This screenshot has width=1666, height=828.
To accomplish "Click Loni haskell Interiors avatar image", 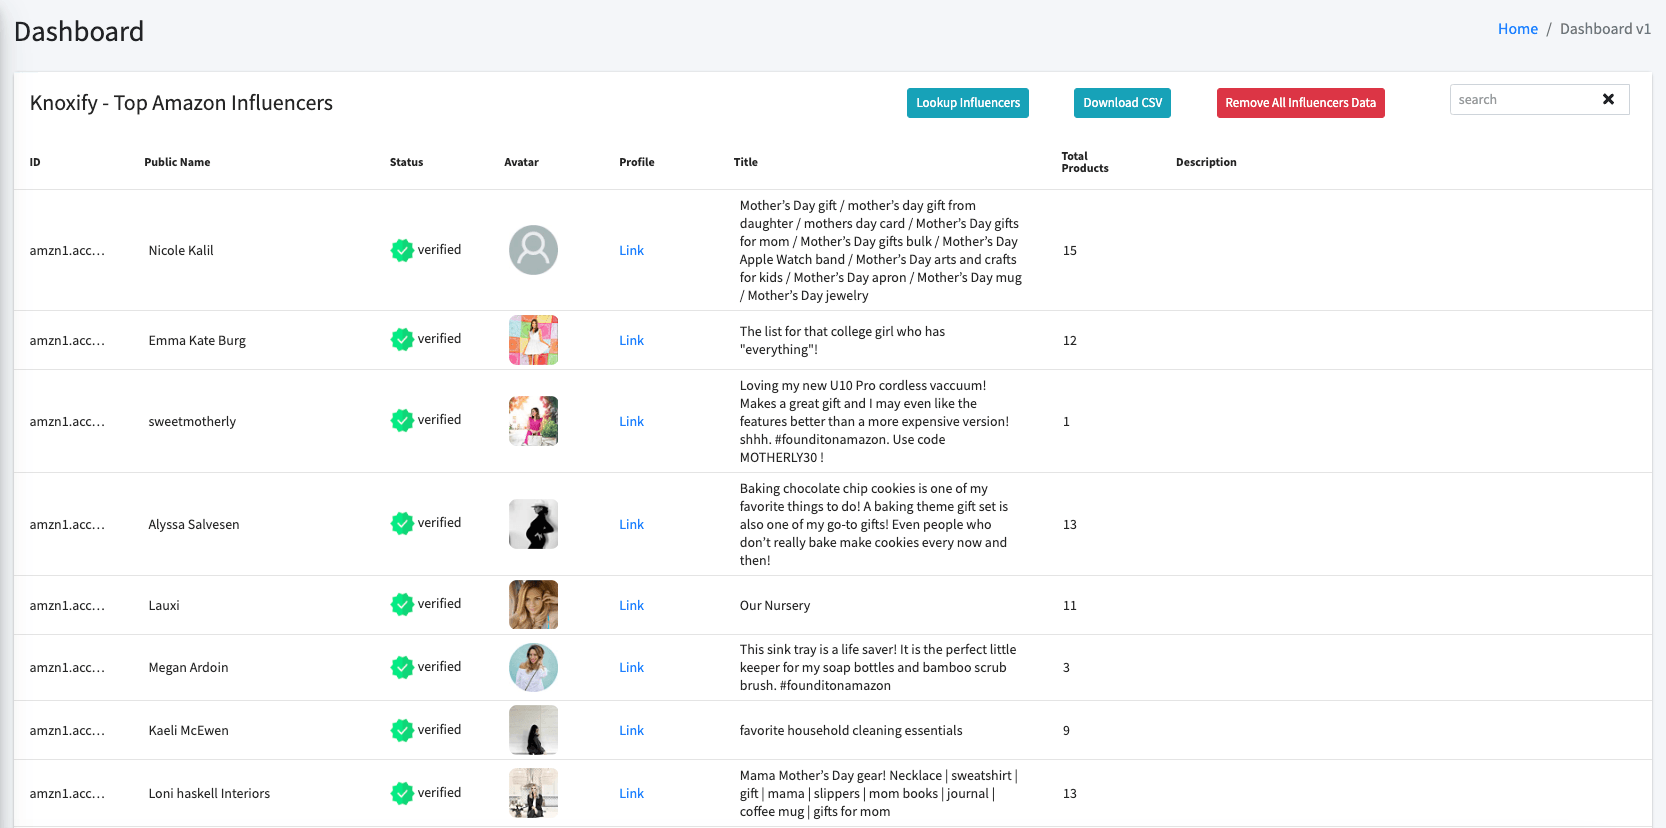I will tap(533, 793).
